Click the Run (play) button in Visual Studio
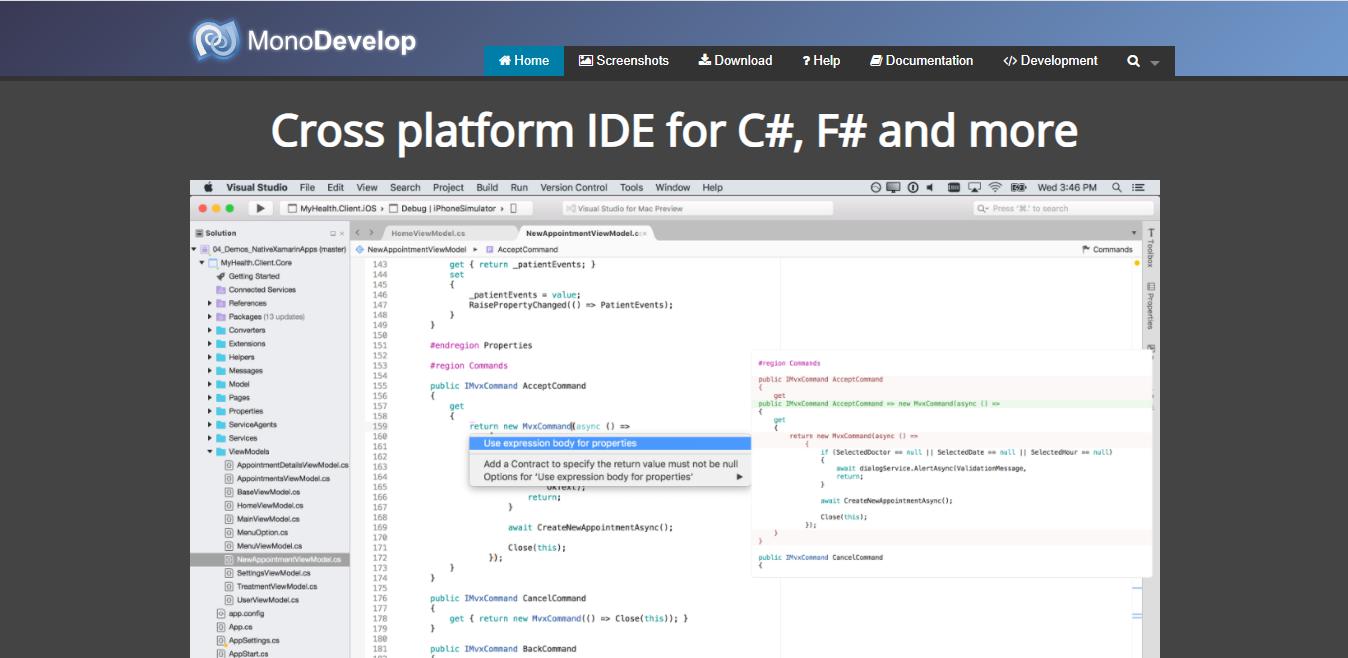Screen dimensions: 1348x658 coord(258,207)
